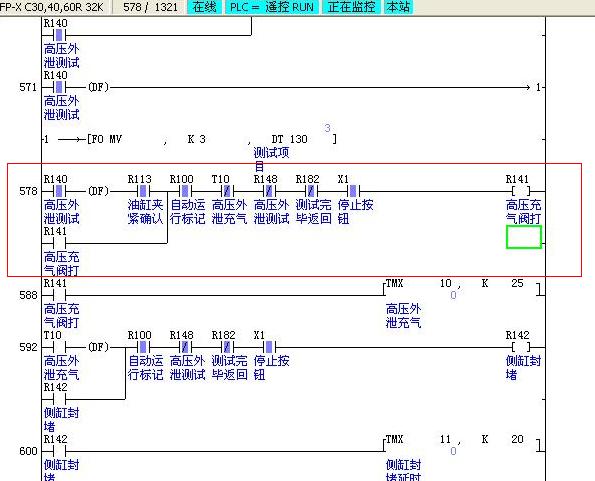Select R141 output coil on rung 578
The image size is (595, 481).
[521, 191]
